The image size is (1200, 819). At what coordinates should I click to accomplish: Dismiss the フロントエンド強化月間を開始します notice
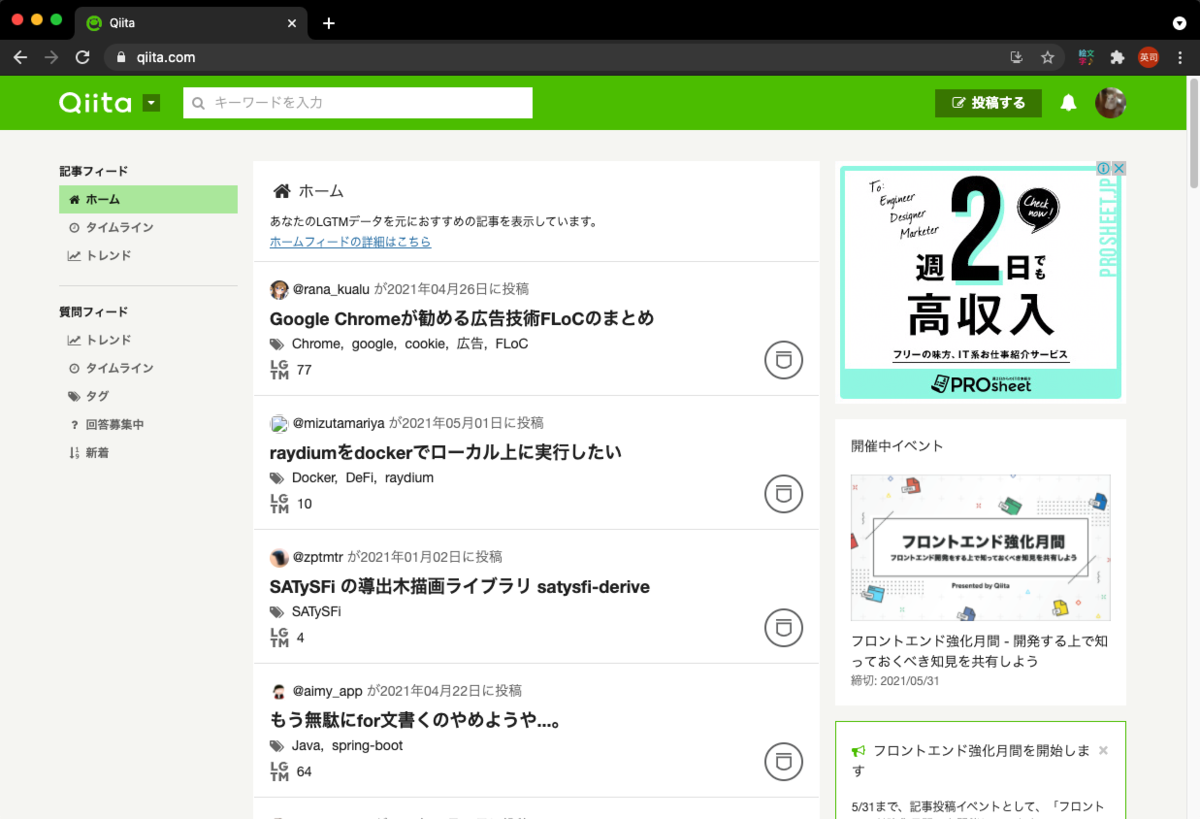pyautogui.click(x=1103, y=750)
